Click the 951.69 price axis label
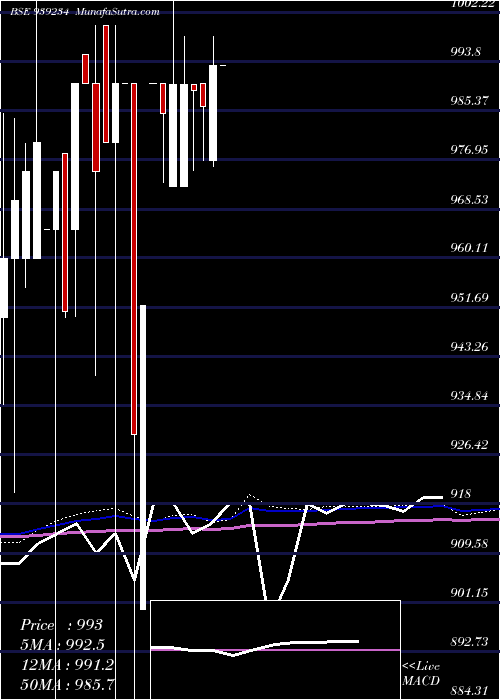Image resolution: width=500 pixels, height=700 pixels. [469, 297]
